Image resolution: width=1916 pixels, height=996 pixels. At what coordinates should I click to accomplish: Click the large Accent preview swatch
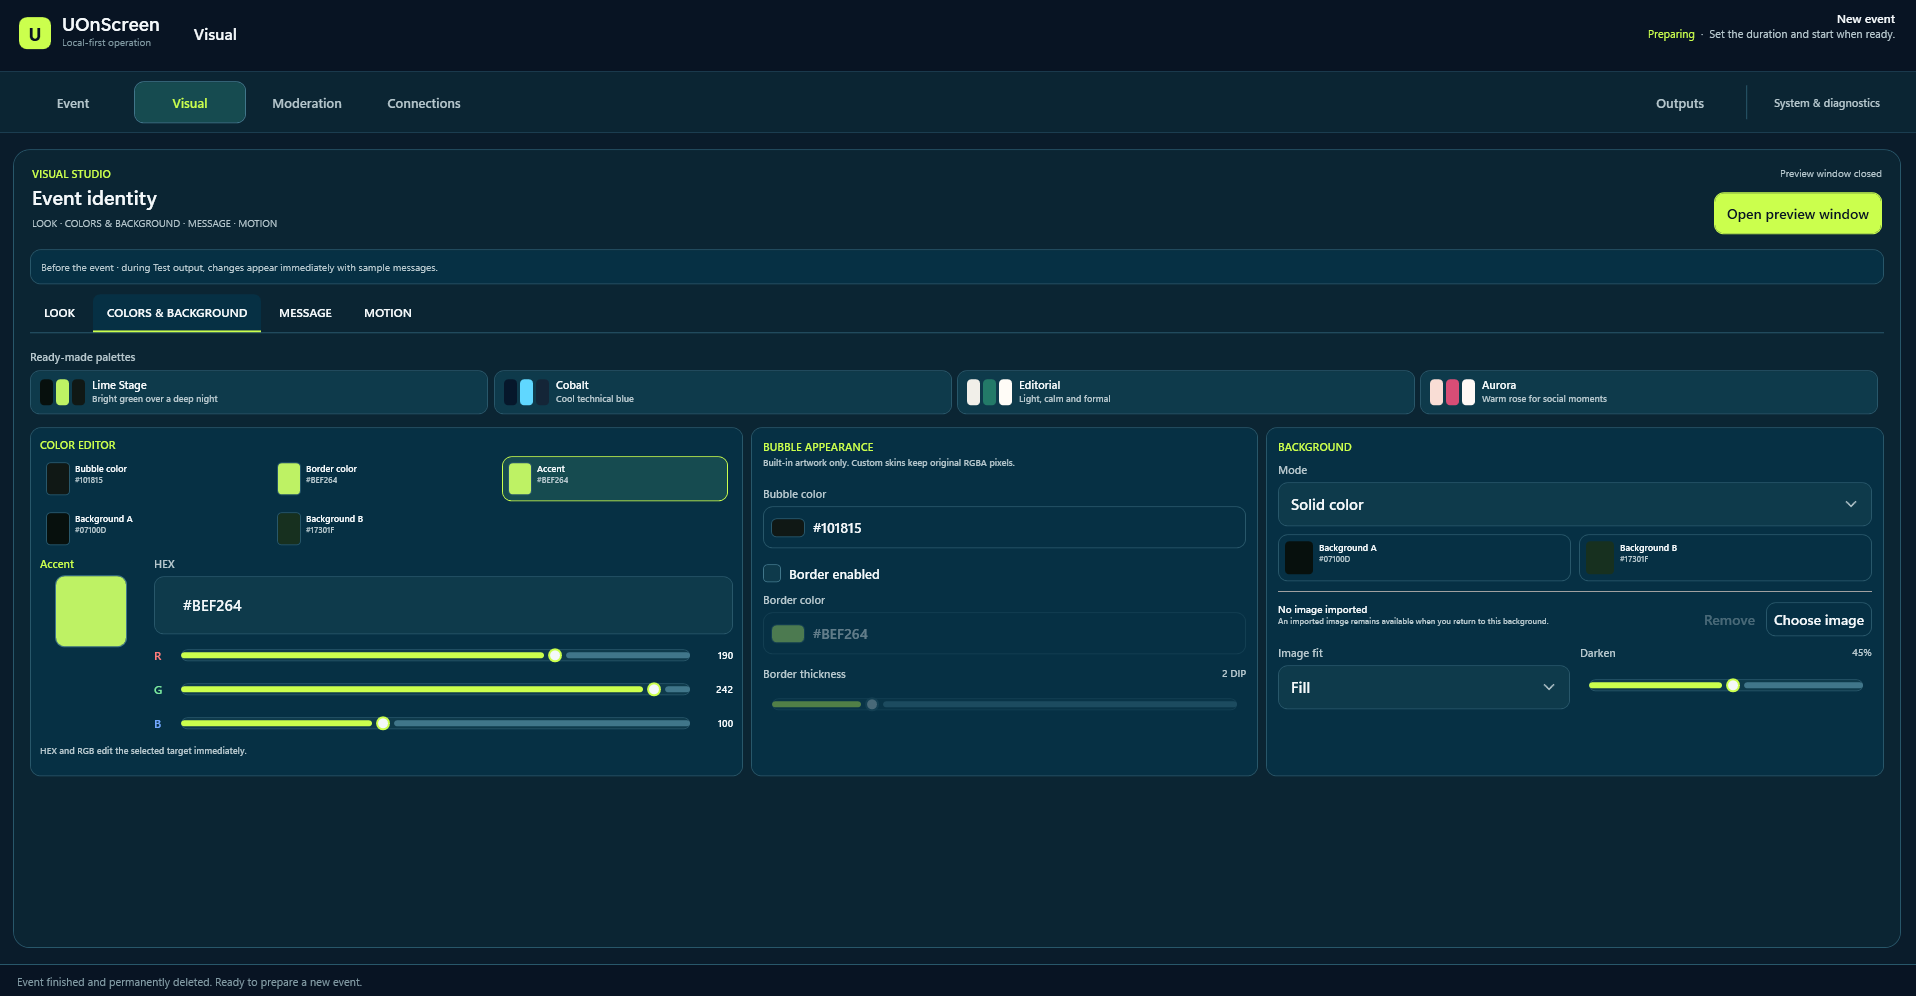click(x=91, y=611)
